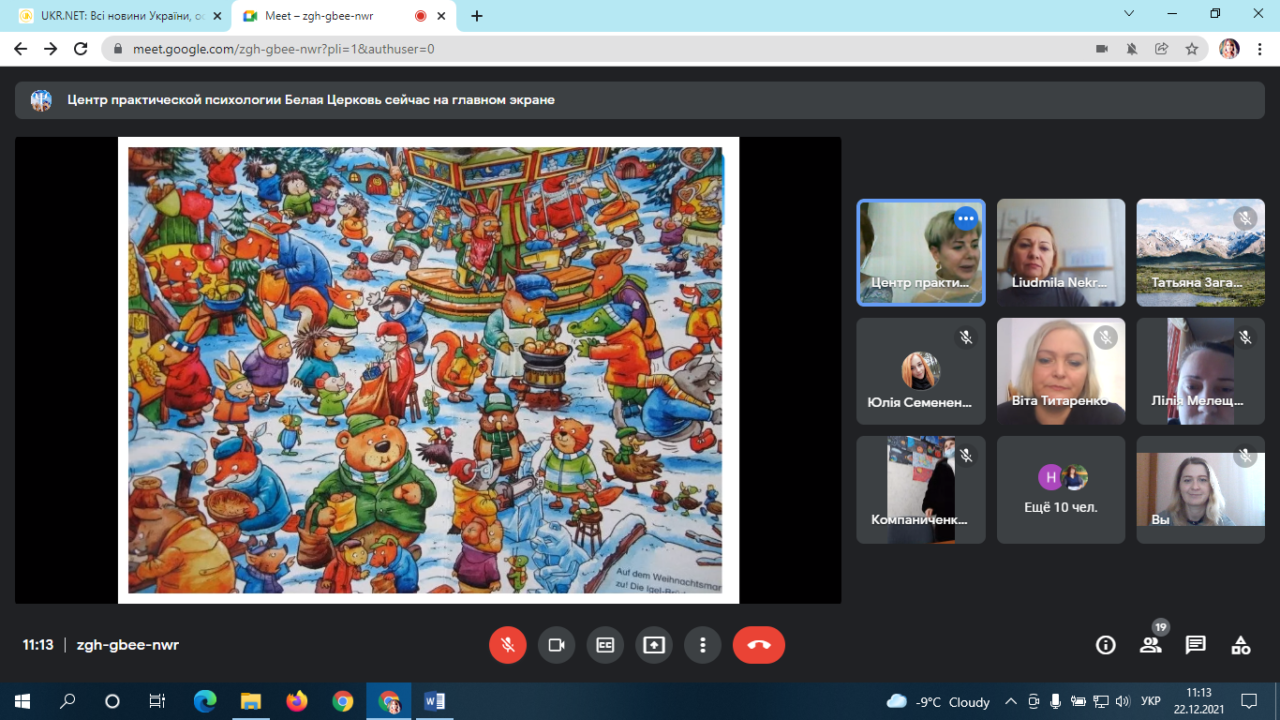Open the volume control in the tray
The image size is (1280, 720).
(1122, 702)
